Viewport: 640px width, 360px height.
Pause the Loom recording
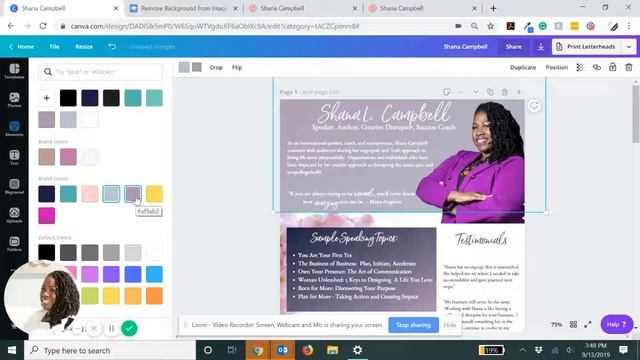tap(111, 328)
